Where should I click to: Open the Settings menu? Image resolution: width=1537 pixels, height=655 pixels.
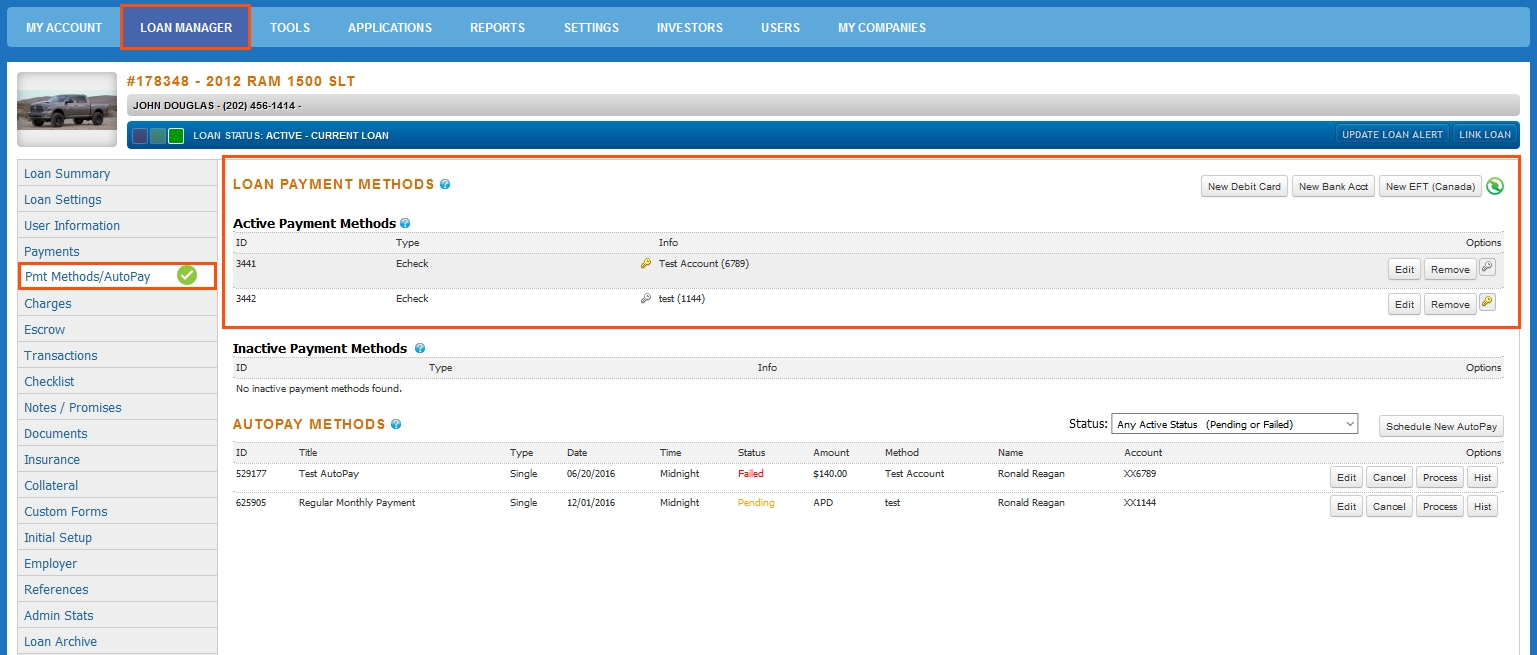point(591,28)
